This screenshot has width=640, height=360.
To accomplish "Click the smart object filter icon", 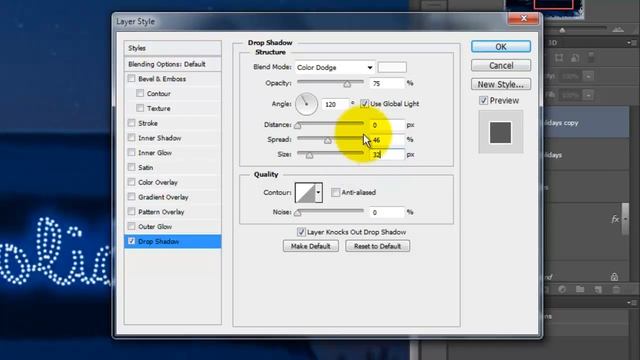I will click(x=575, y=58).
